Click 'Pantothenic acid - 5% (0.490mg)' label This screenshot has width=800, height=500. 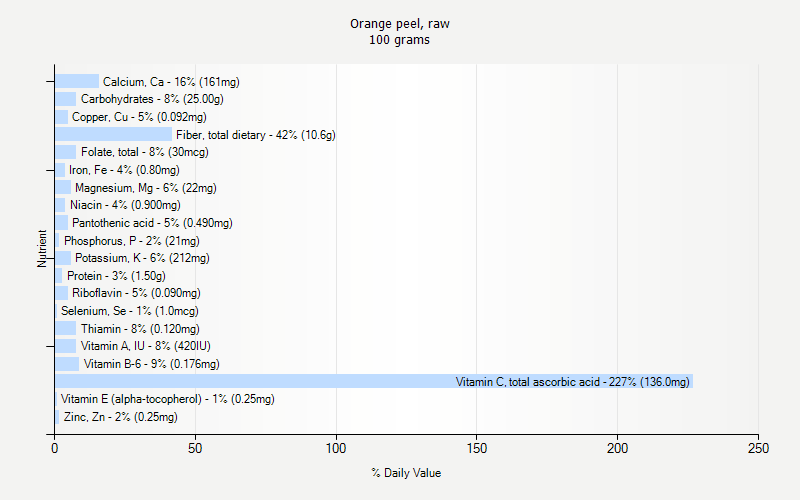coord(152,223)
